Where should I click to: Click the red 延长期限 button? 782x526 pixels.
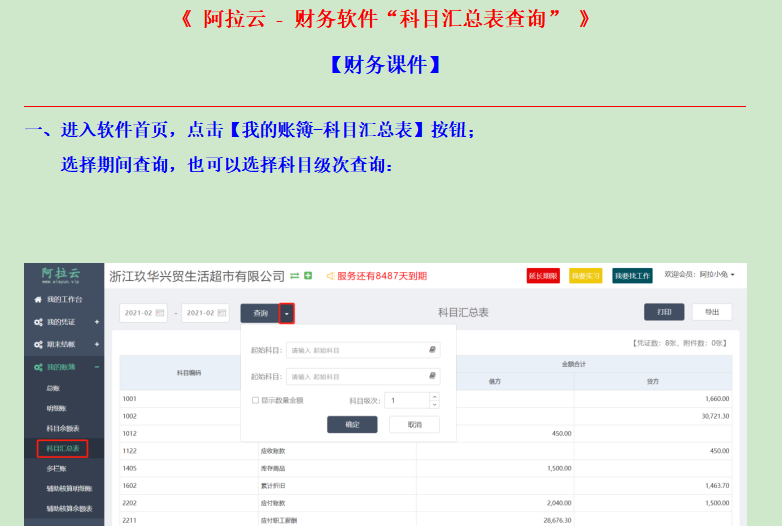pos(543,276)
